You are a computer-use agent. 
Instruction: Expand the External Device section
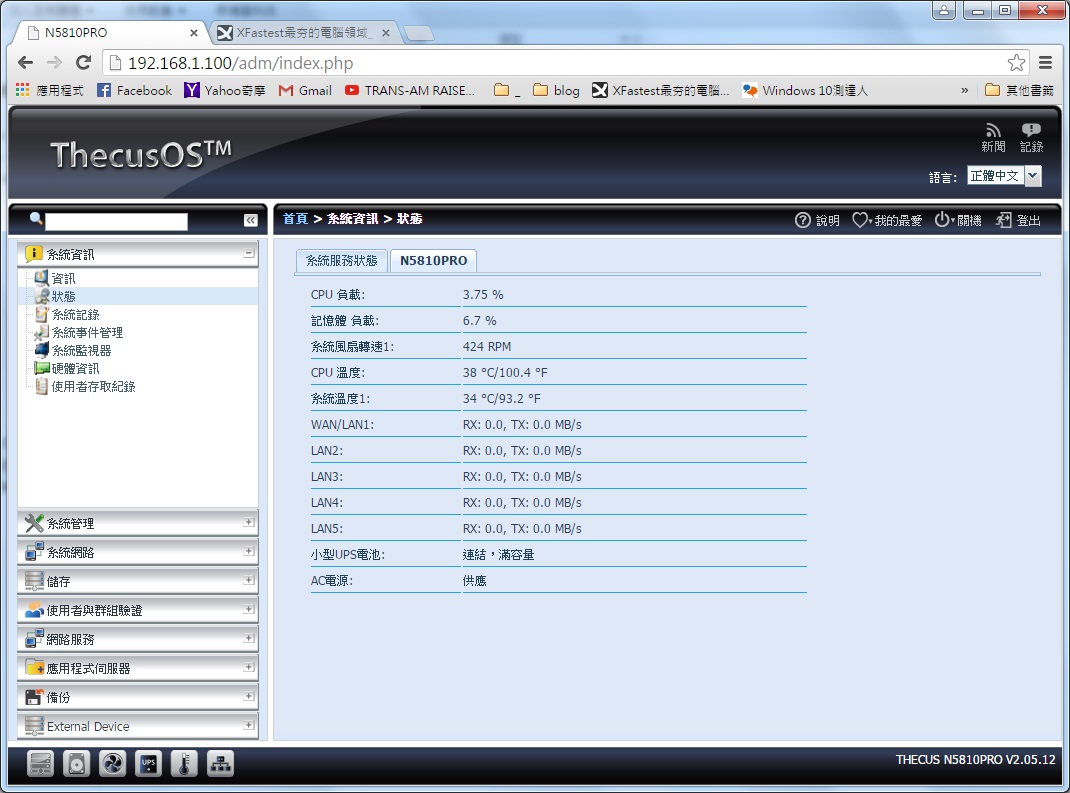click(x=249, y=725)
